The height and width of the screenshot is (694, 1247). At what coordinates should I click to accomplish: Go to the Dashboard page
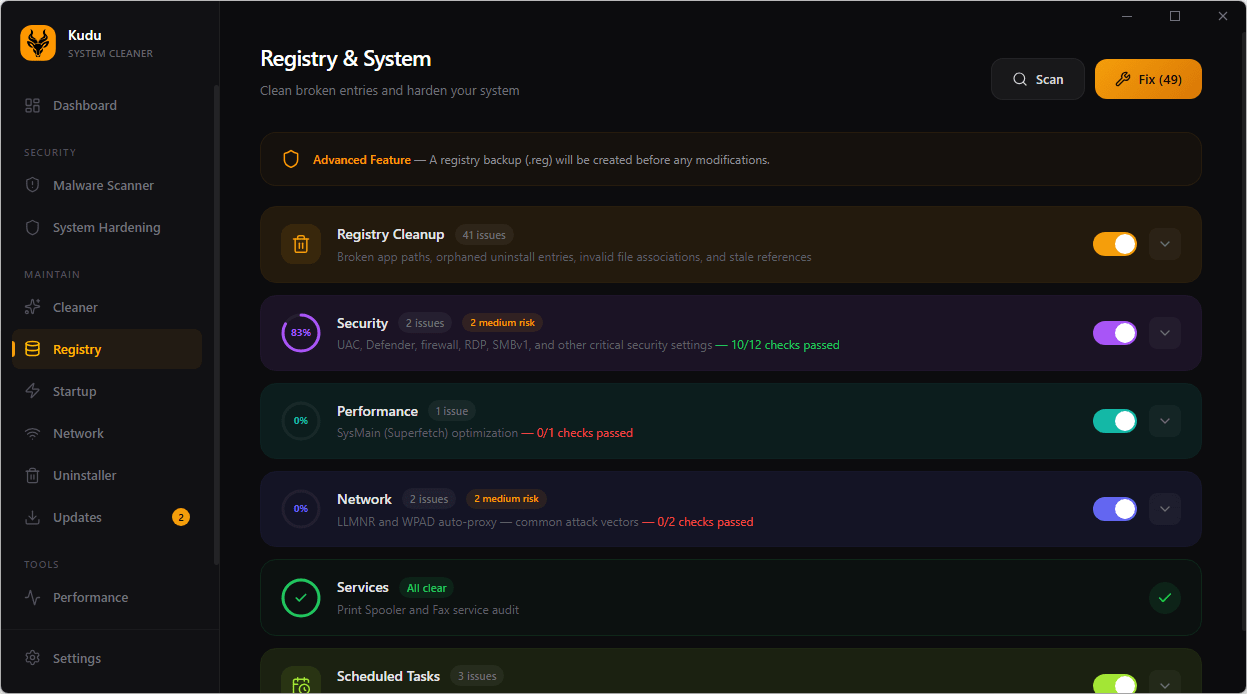point(84,105)
